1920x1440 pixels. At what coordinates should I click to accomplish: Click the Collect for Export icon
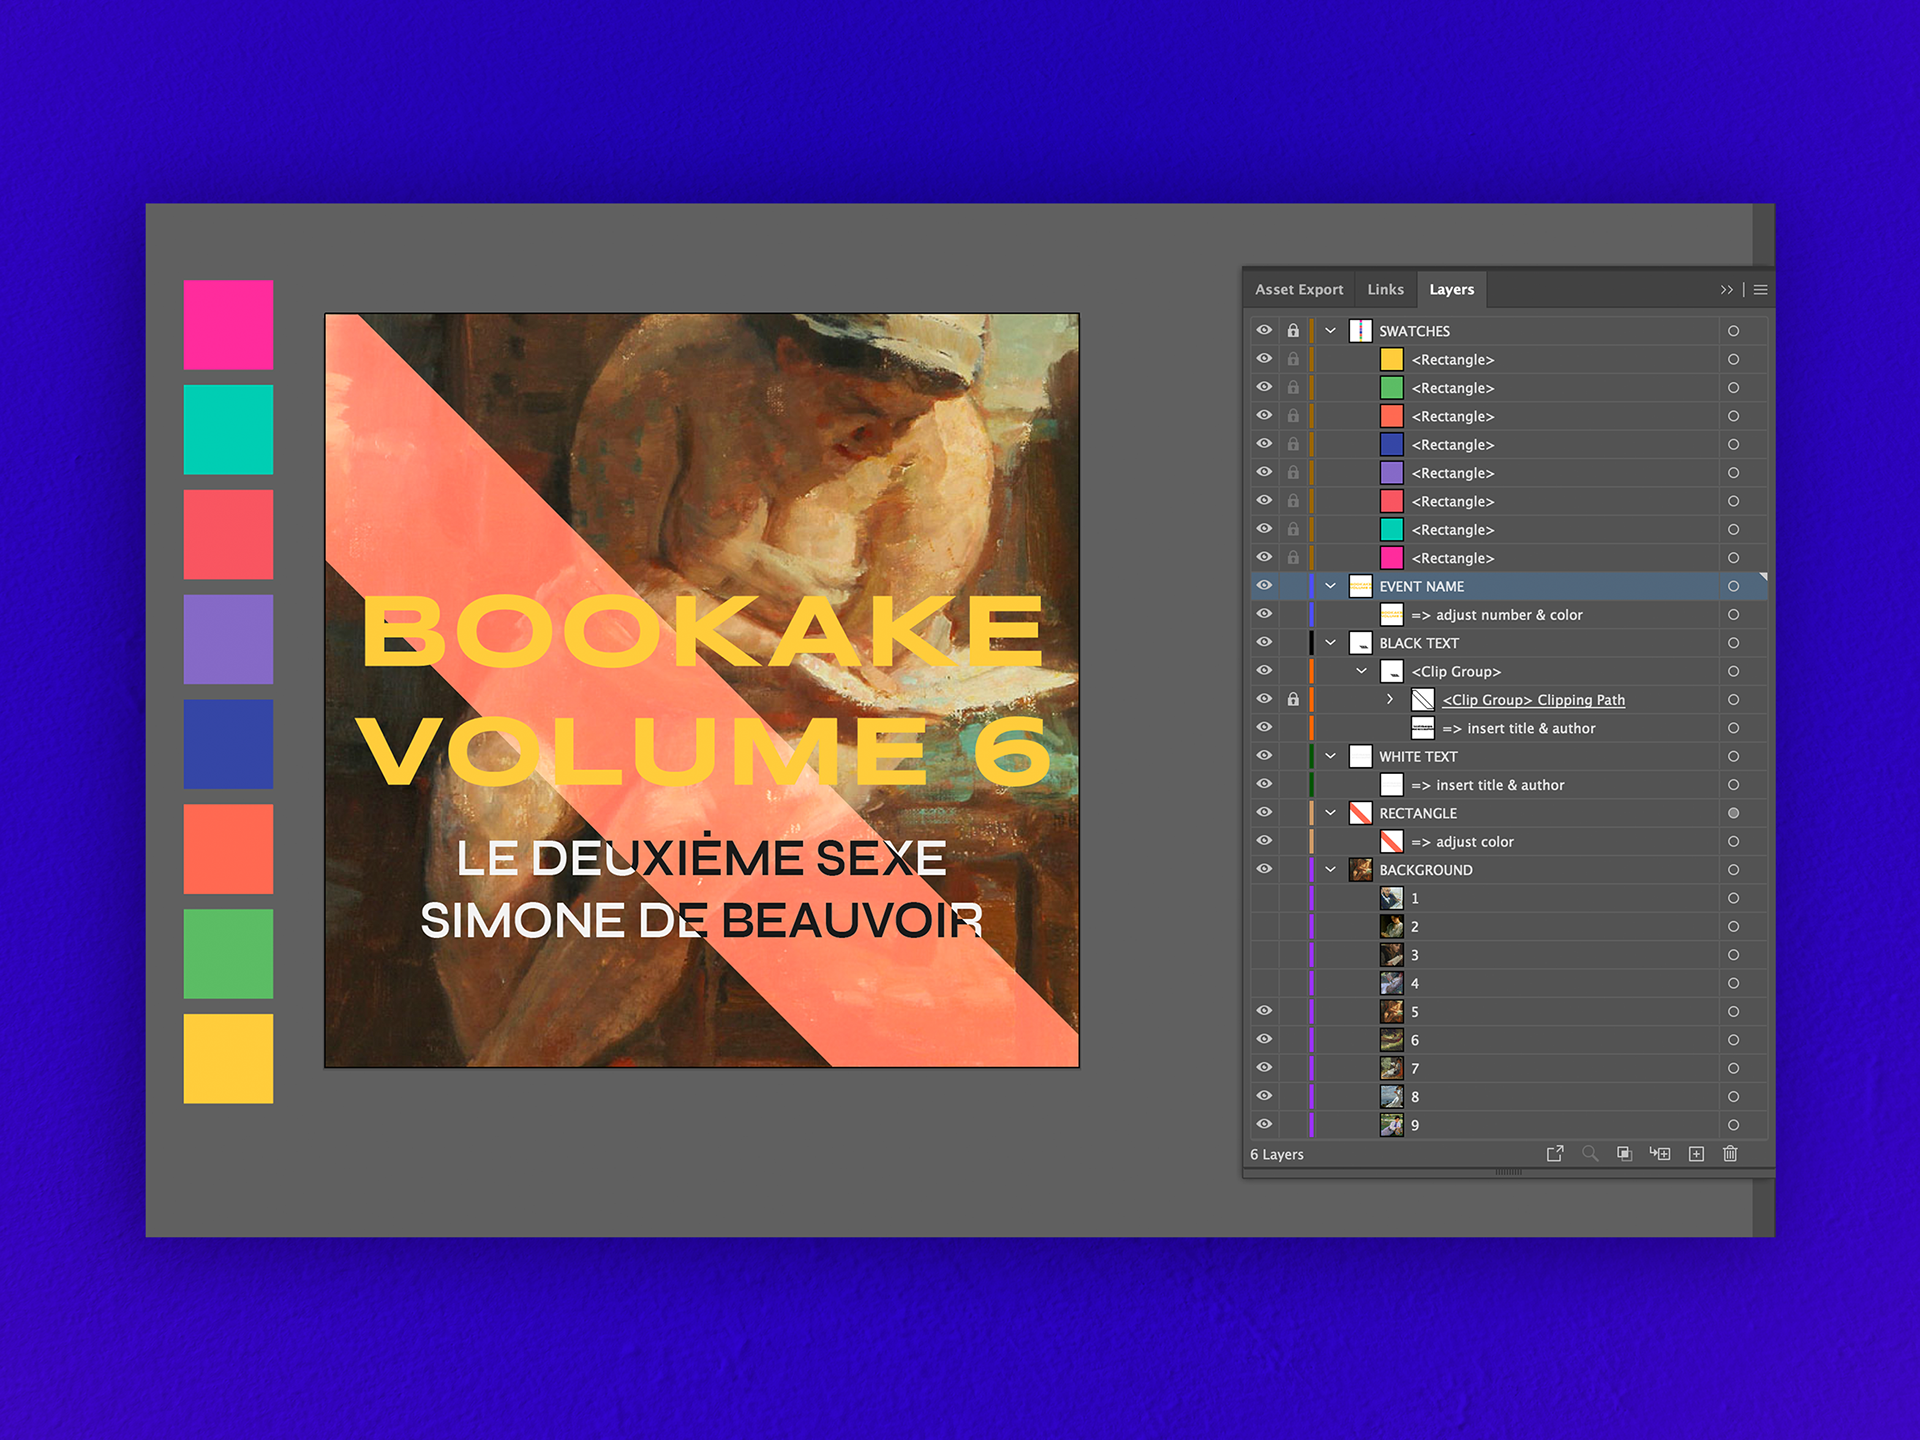(1555, 1154)
